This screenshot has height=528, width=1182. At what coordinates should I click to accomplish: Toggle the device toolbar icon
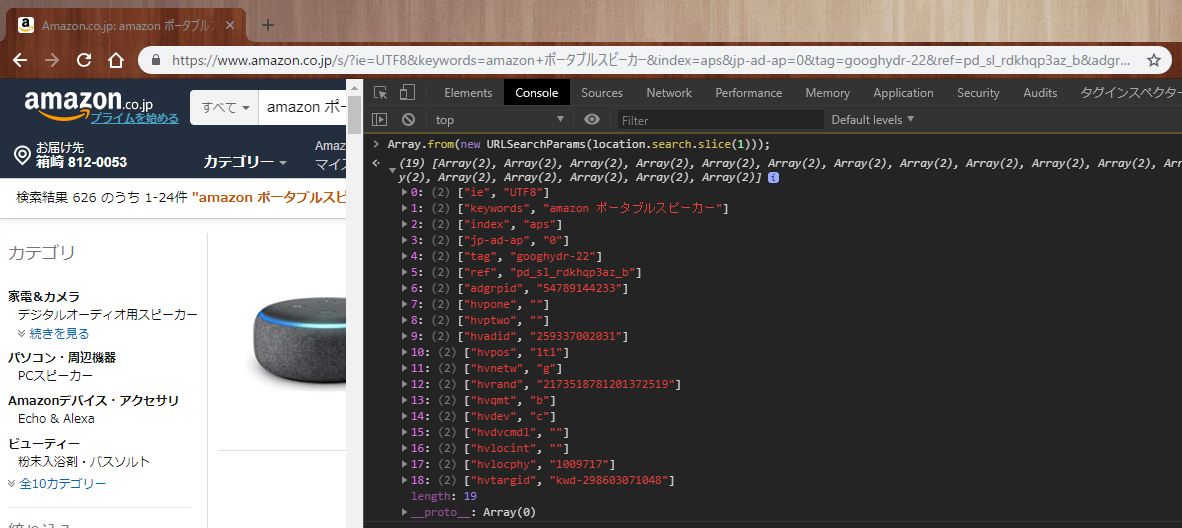click(x=407, y=93)
